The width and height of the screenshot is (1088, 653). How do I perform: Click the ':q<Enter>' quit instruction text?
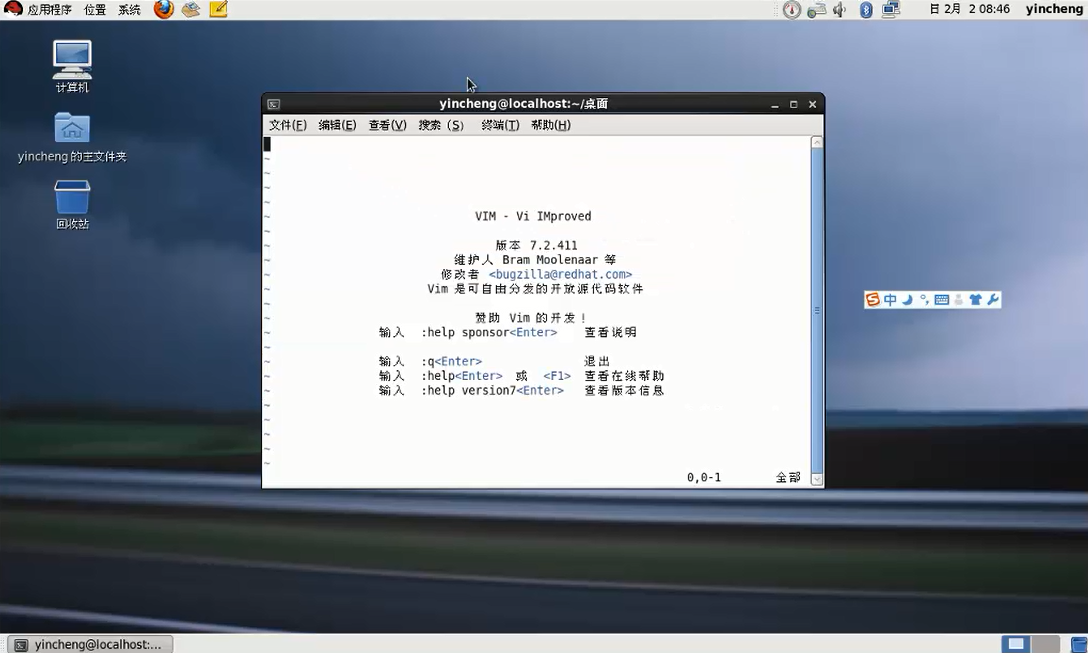pyautogui.click(x=451, y=361)
